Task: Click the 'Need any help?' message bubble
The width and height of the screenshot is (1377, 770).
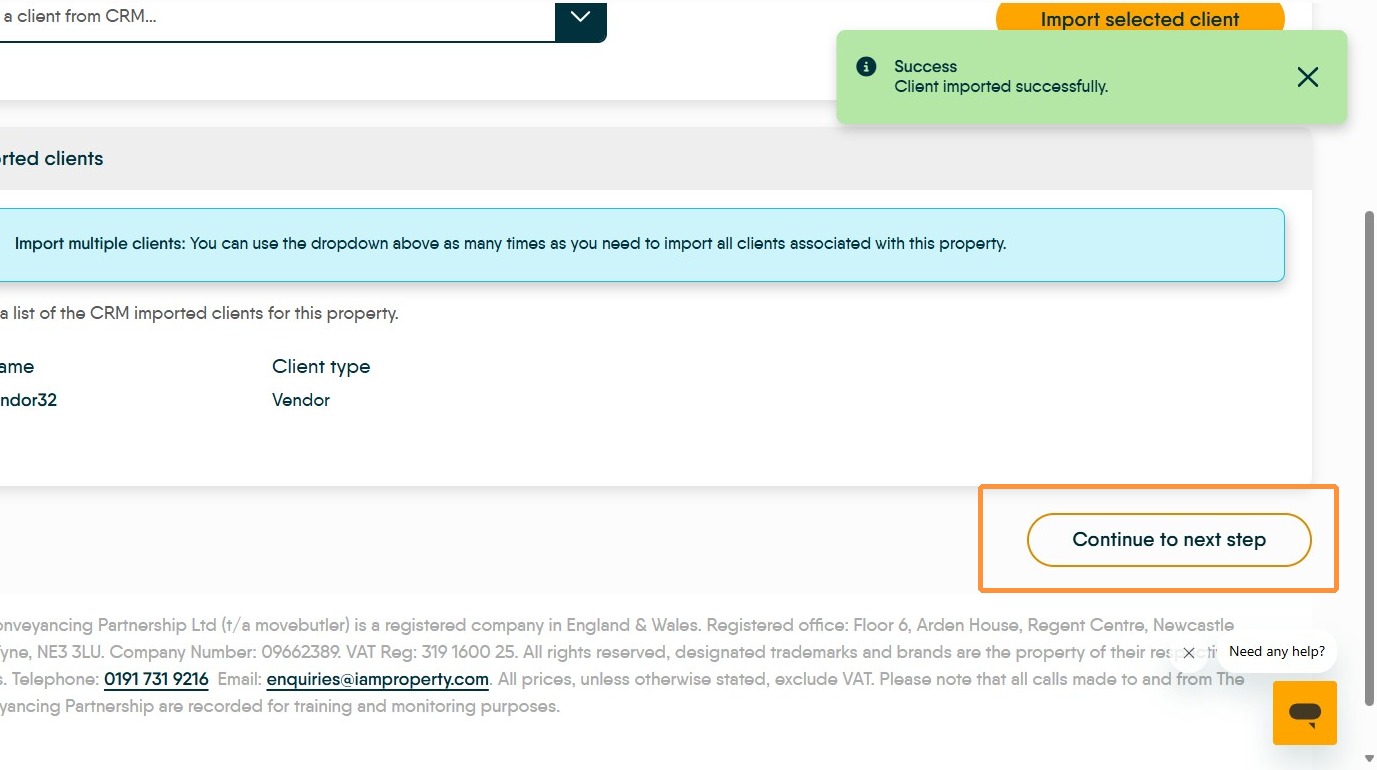Action: [x=1276, y=651]
